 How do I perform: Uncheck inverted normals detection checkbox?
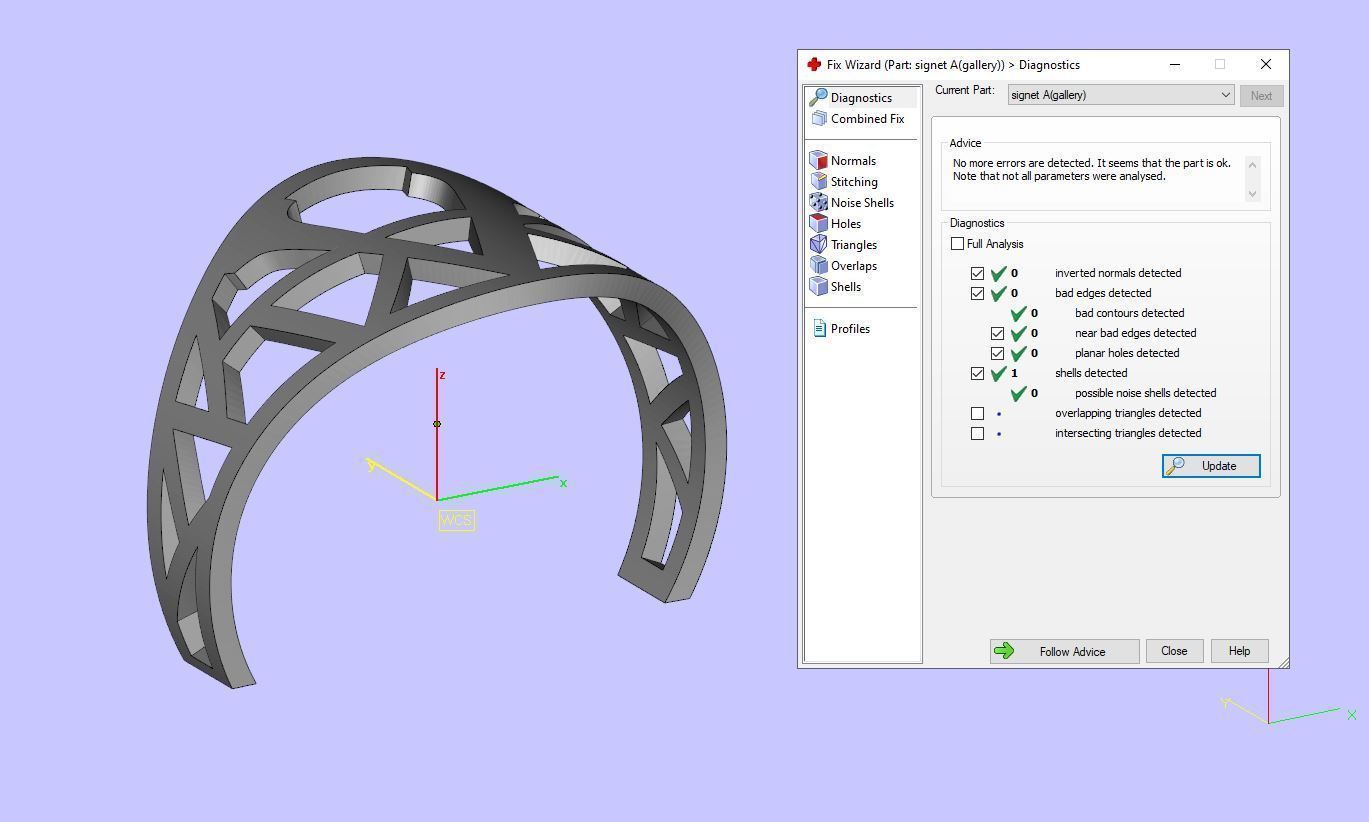tap(977, 273)
